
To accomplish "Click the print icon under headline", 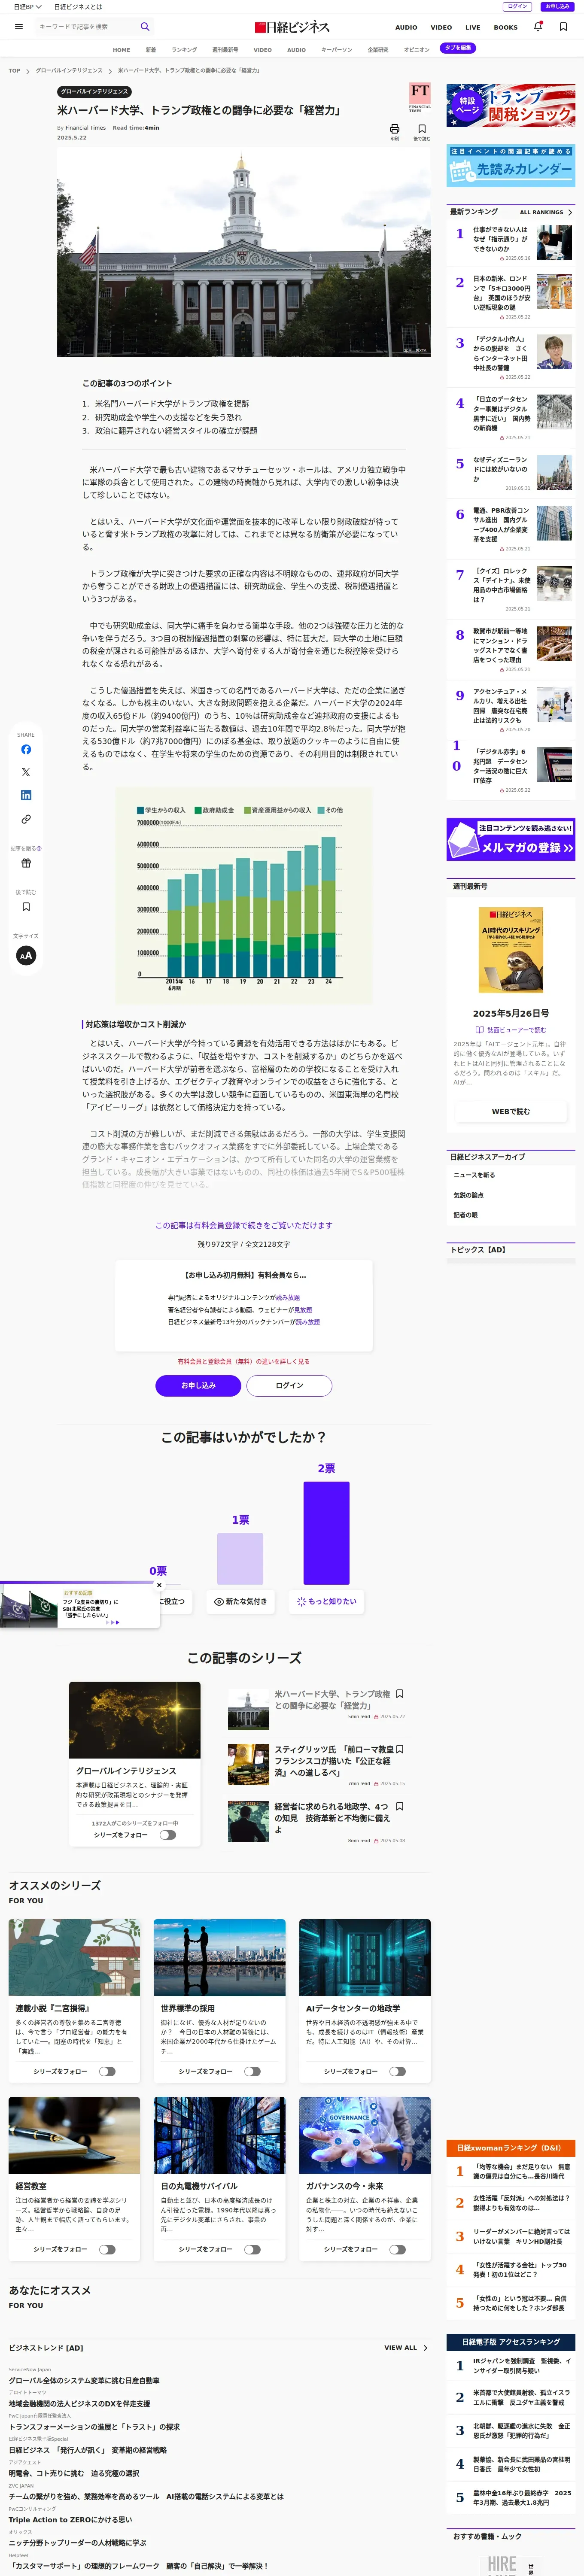I will [x=394, y=129].
